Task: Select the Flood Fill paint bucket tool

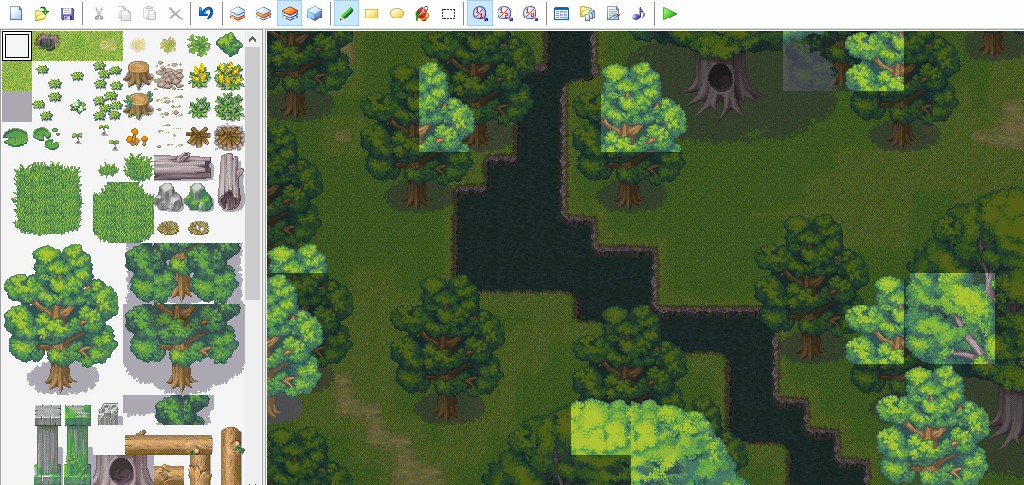Action: pyautogui.click(x=423, y=13)
